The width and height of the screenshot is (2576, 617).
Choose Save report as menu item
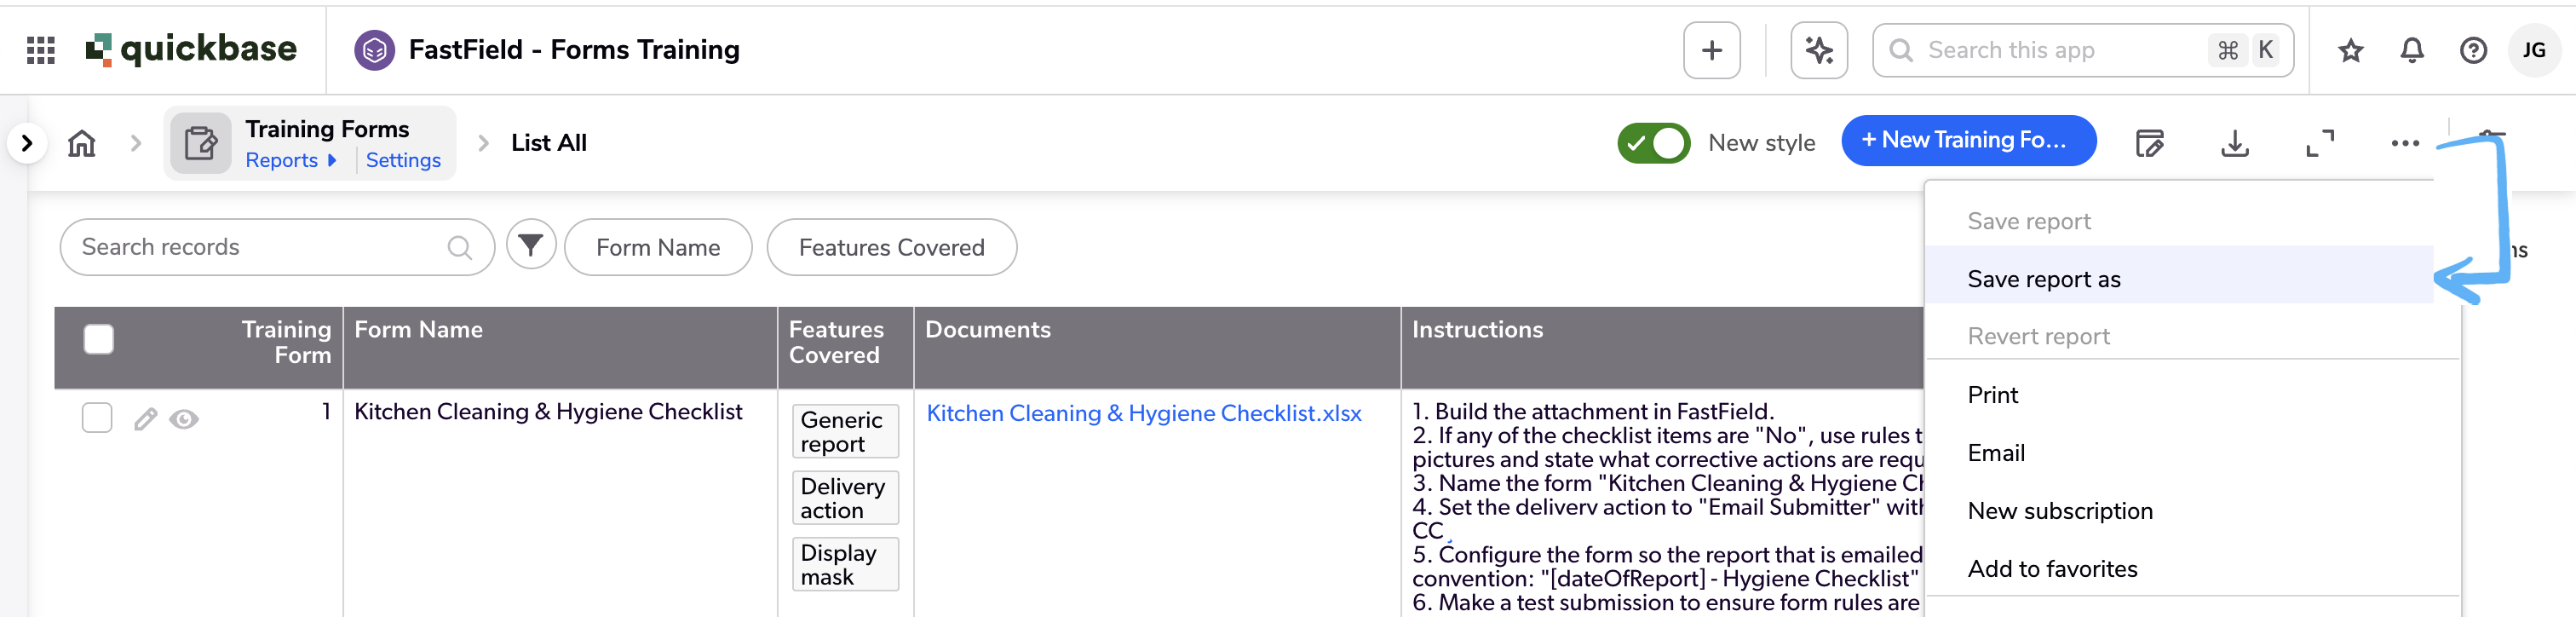point(2043,279)
